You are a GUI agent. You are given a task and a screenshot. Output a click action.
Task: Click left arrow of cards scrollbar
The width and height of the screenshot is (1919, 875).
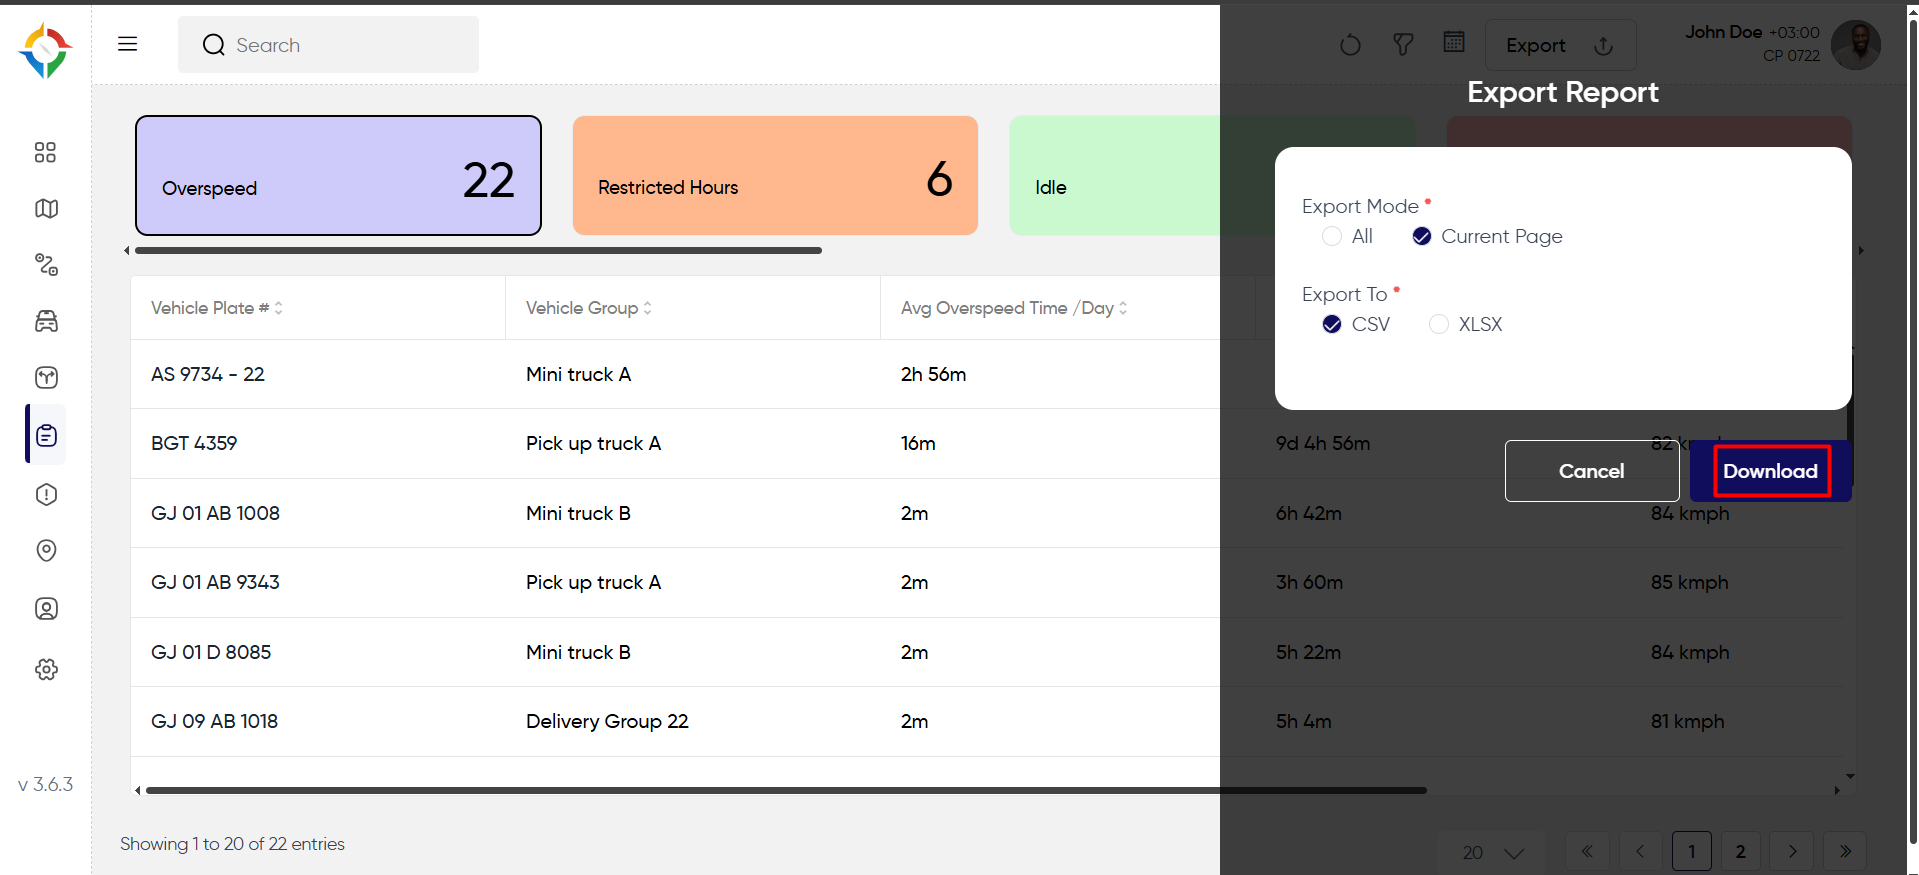(127, 250)
